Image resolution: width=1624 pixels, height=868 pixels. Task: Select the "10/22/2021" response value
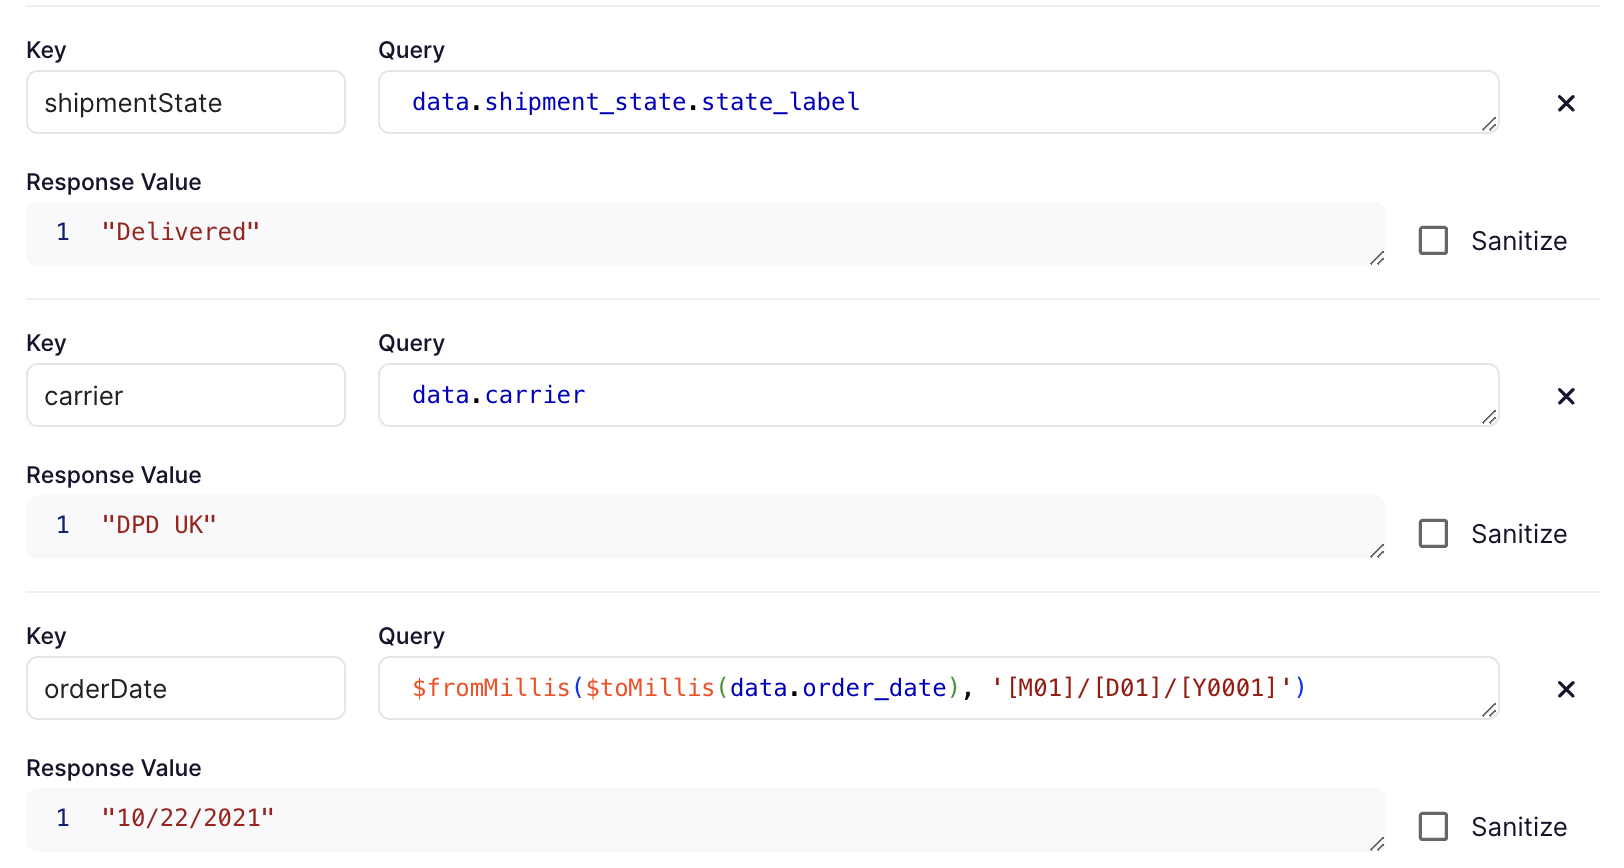click(188, 818)
